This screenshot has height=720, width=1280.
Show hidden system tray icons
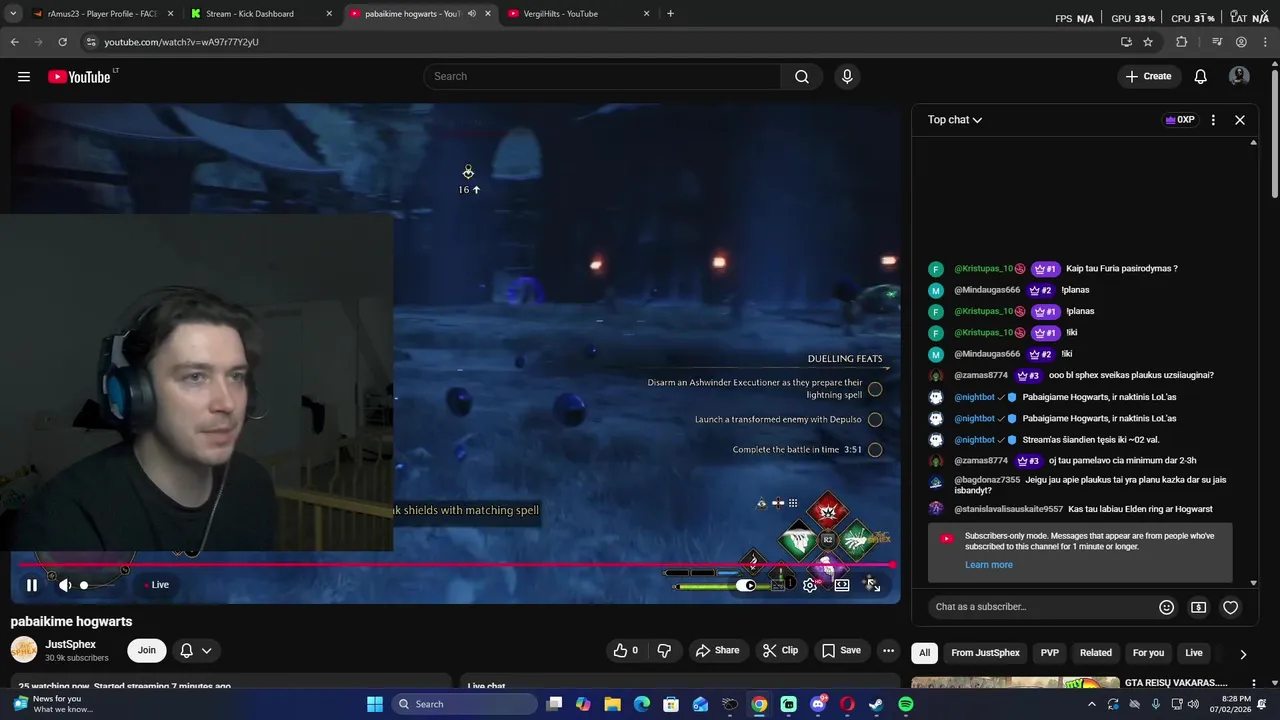pyautogui.click(x=1092, y=704)
